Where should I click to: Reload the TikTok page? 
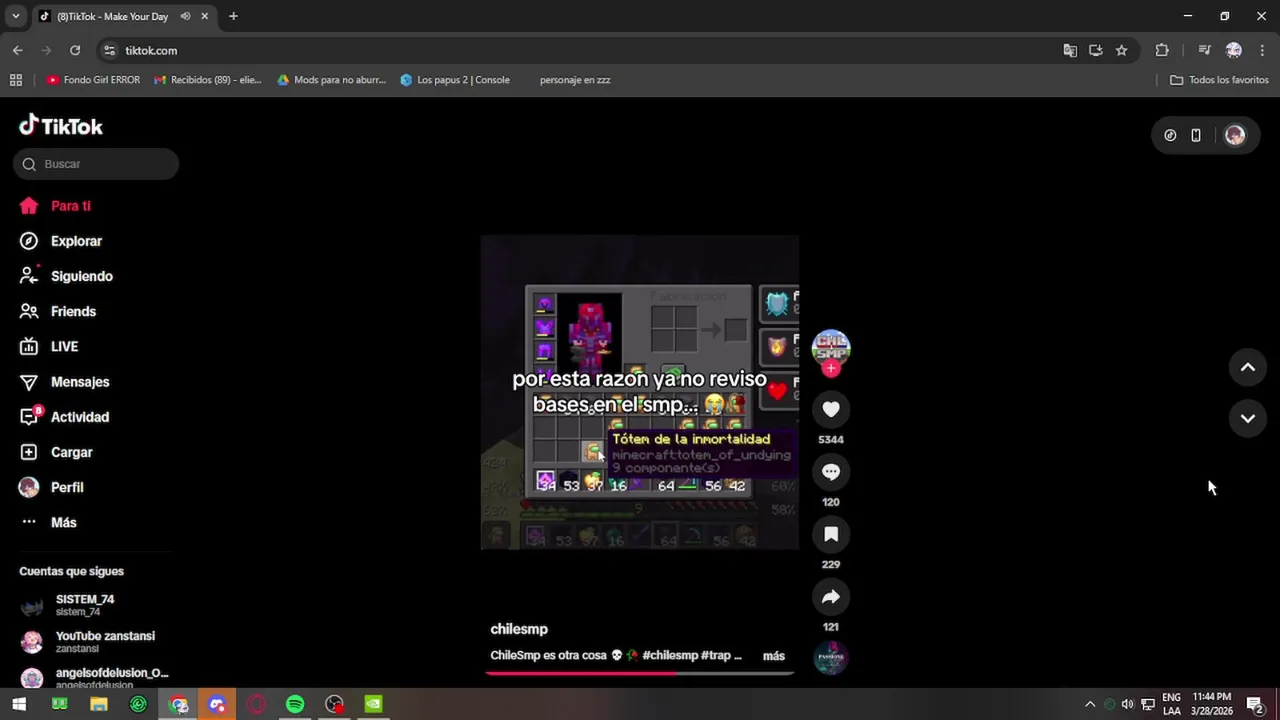point(75,50)
